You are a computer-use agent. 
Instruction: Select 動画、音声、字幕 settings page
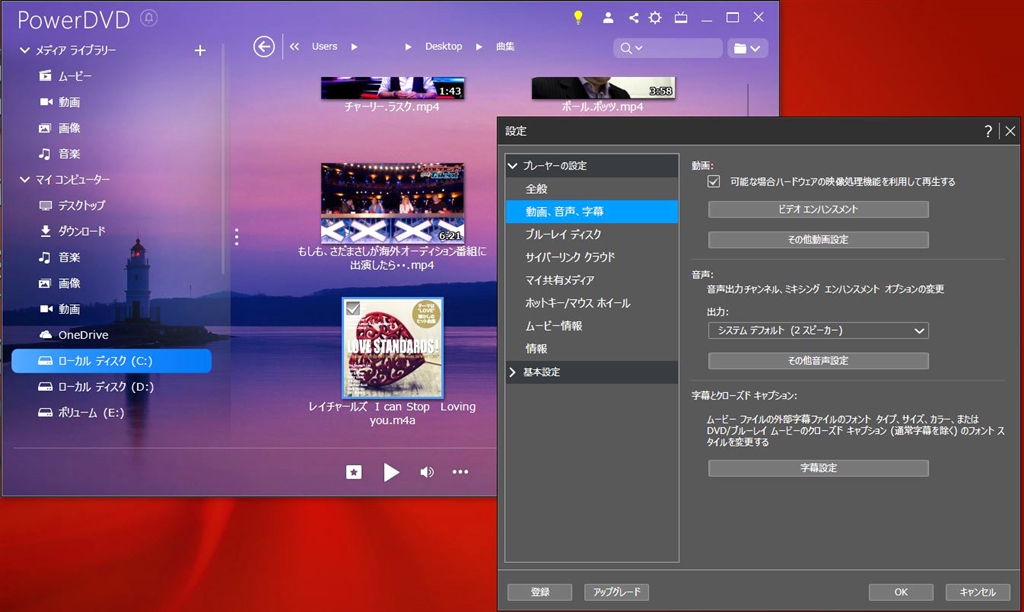coord(592,212)
